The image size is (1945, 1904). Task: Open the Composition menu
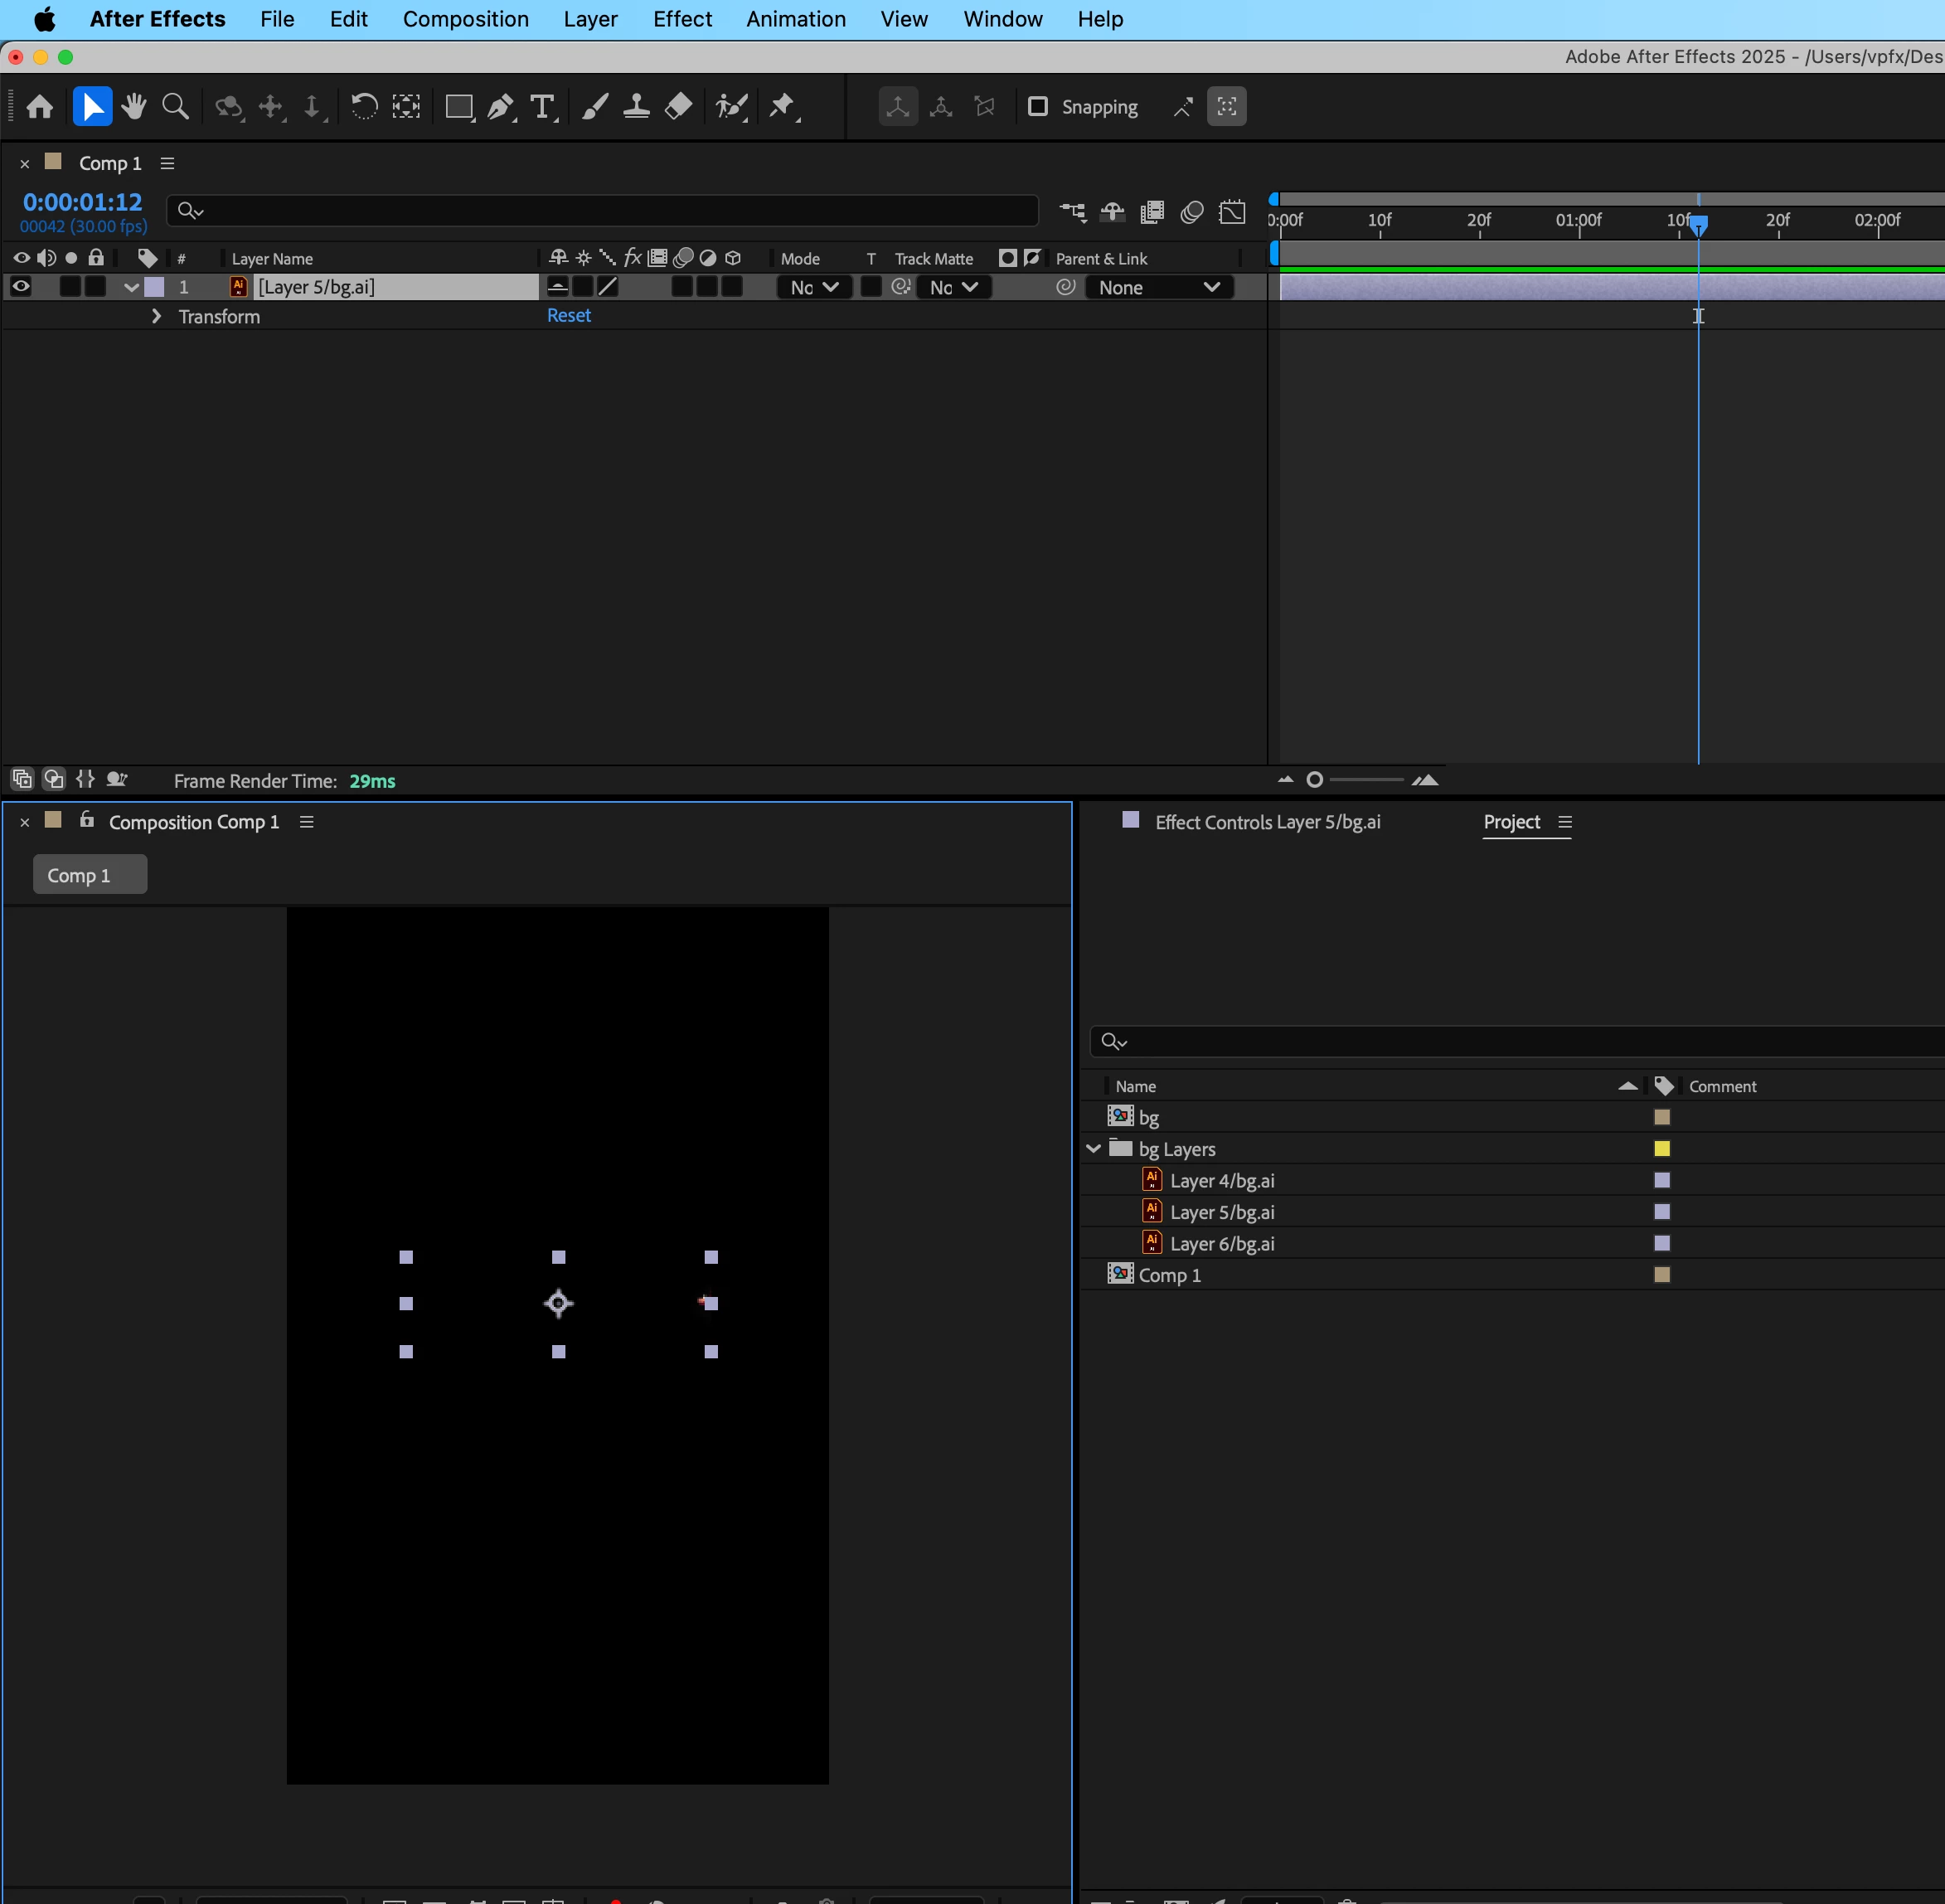465,19
